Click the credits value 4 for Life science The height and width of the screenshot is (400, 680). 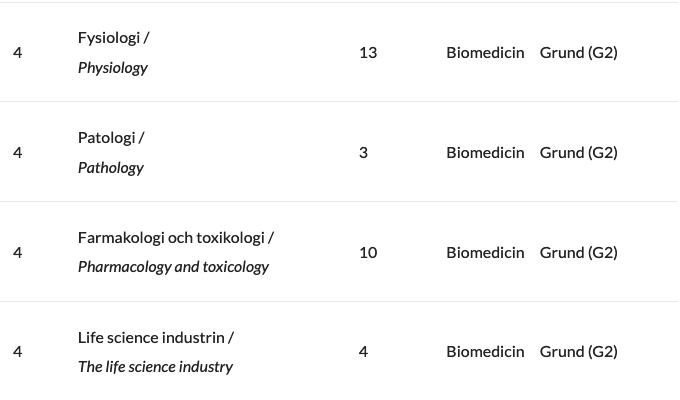pyautogui.click(x=363, y=351)
